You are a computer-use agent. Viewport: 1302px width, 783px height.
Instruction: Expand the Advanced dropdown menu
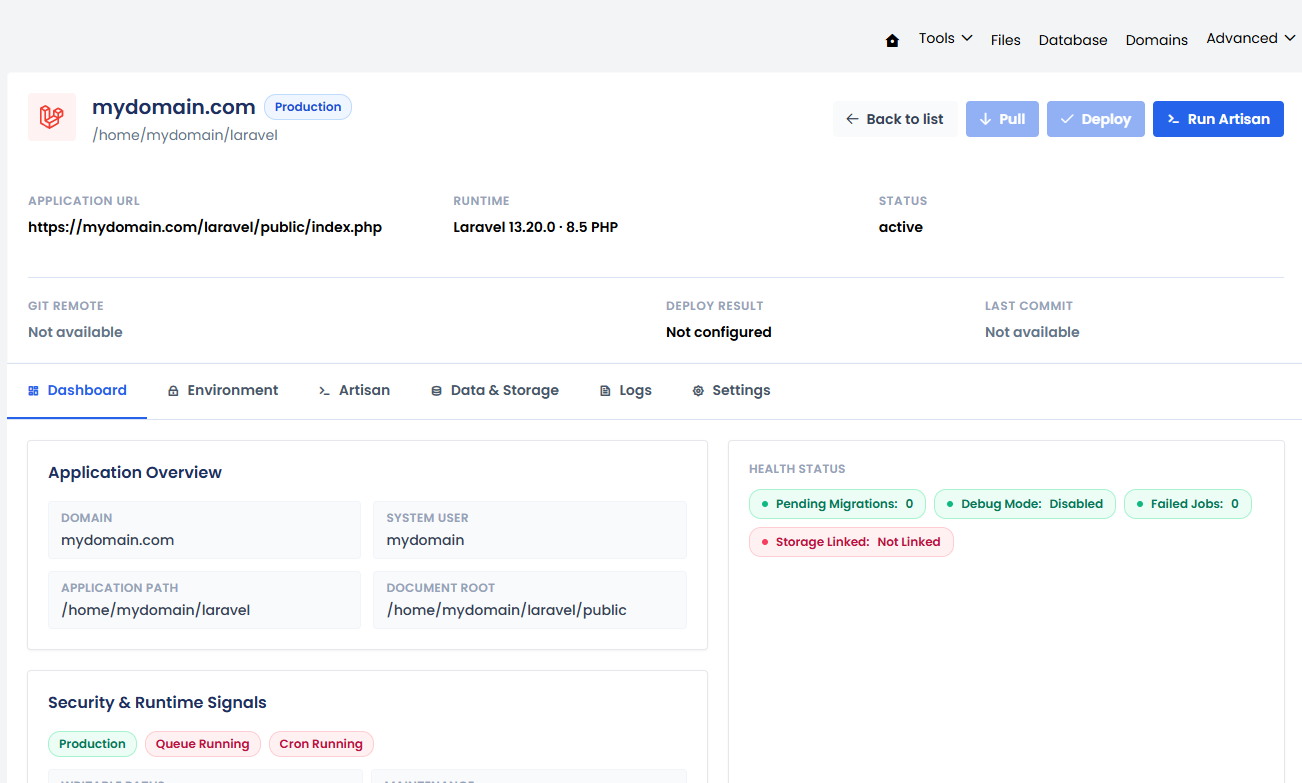[x=1251, y=39]
